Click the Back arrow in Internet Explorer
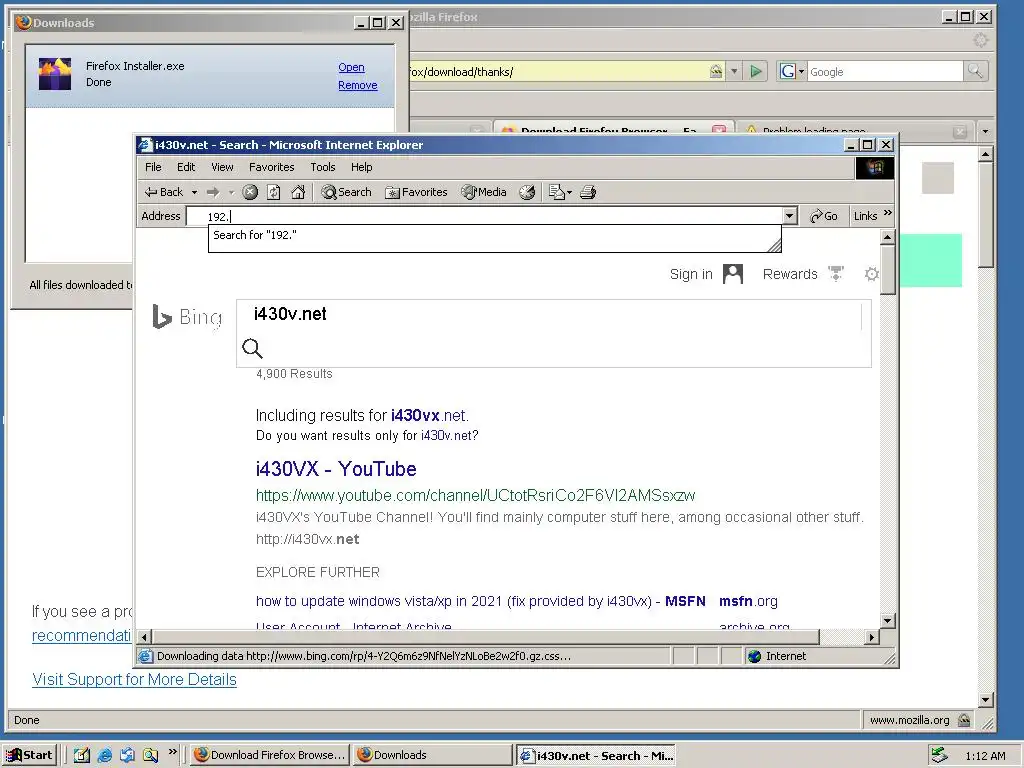Image resolution: width=1024 pixels, height=768 pixels. [x=164, y=192]
